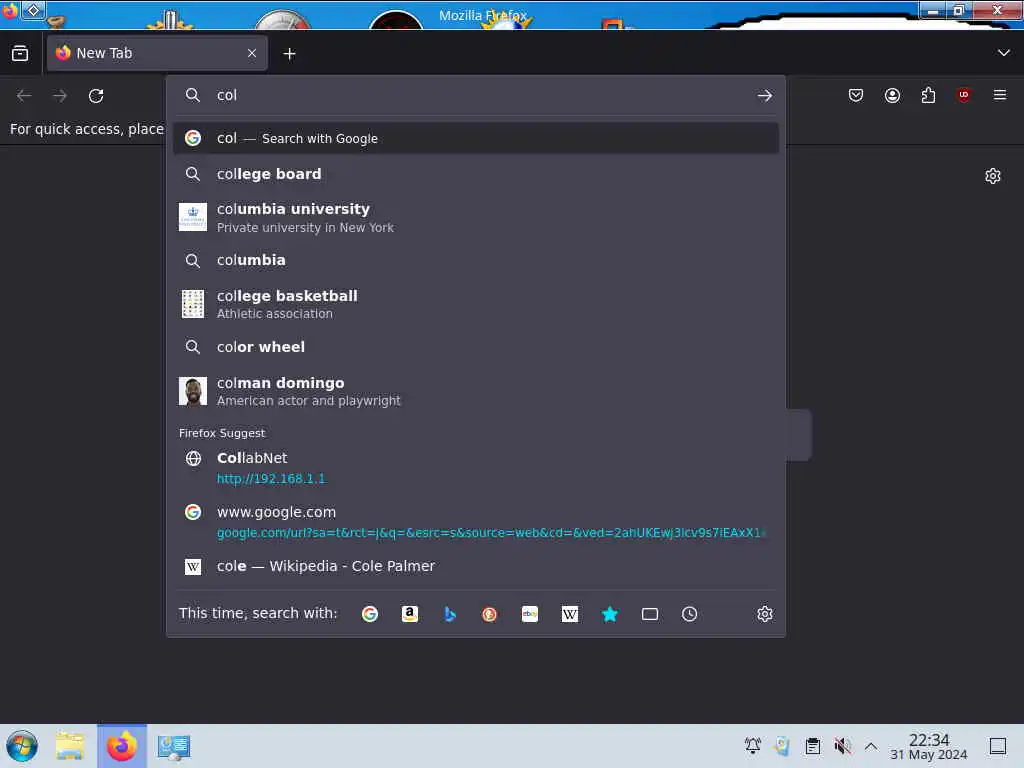Click the colman domingo thumbnail photo
This screenshot has width=1024, height=768.
pyautogui.click(x=193, y=391)
